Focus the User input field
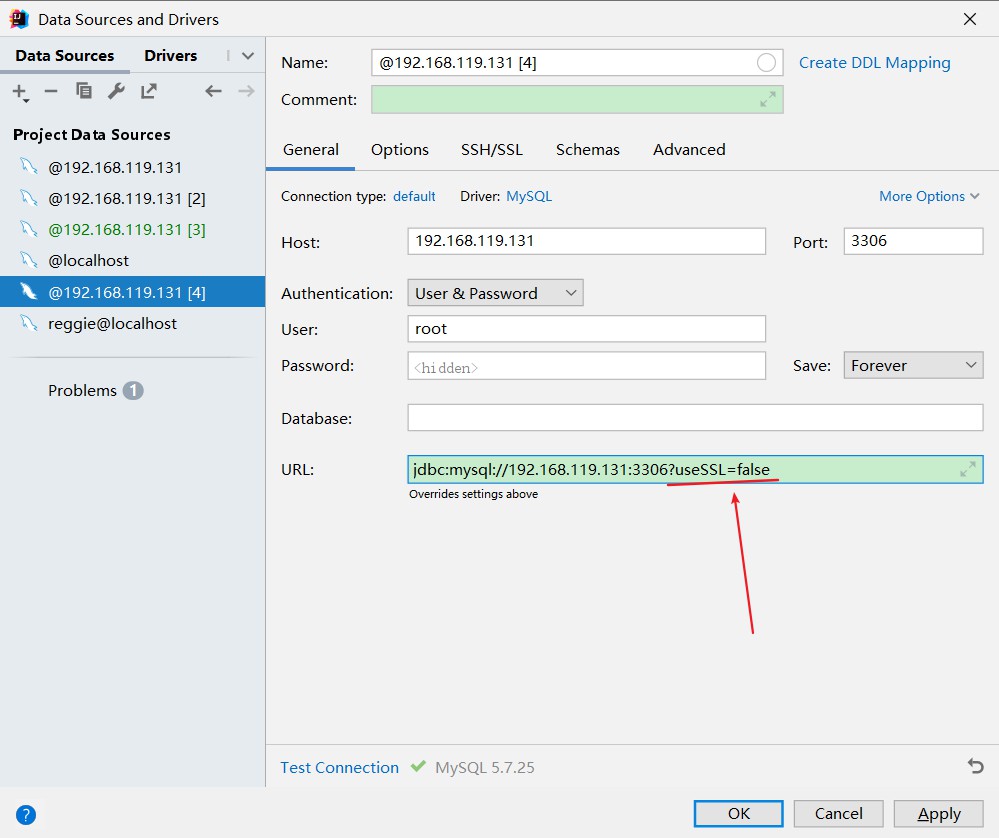 pyautogui.click(x=586, y=329)
